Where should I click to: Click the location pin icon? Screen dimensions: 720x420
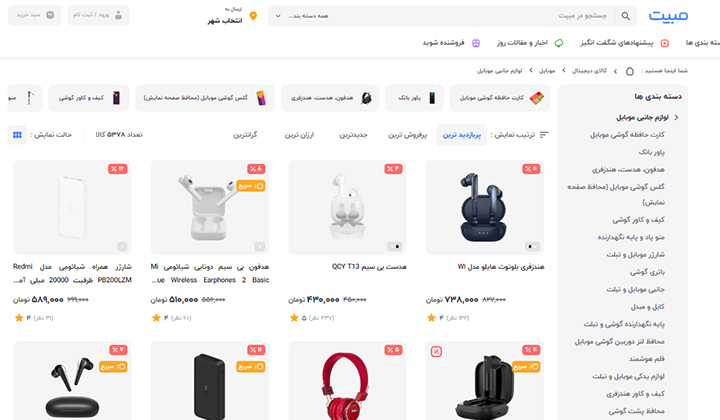[253, 16]
